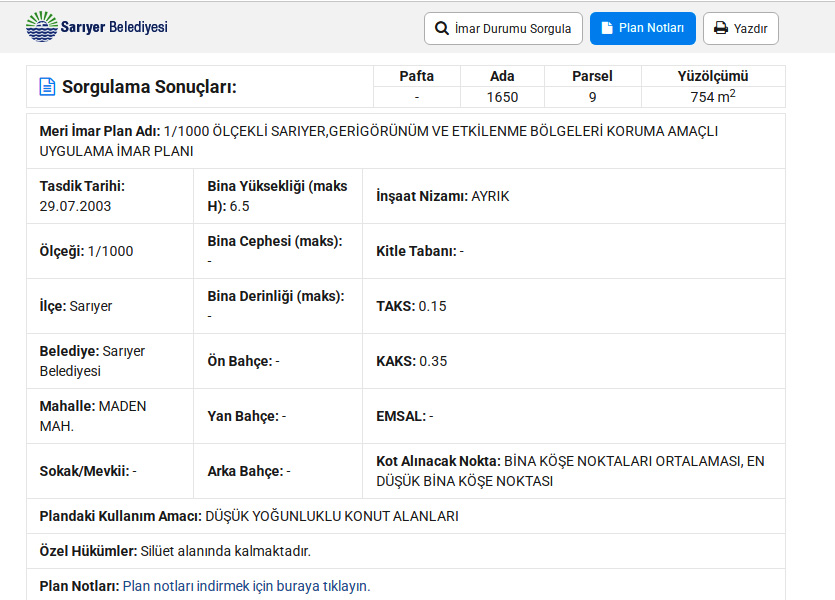Select Plandaki Kullanım Amacı row
Image resolution: width=835 pixels, height=600 pixels.
coord(406,516)
